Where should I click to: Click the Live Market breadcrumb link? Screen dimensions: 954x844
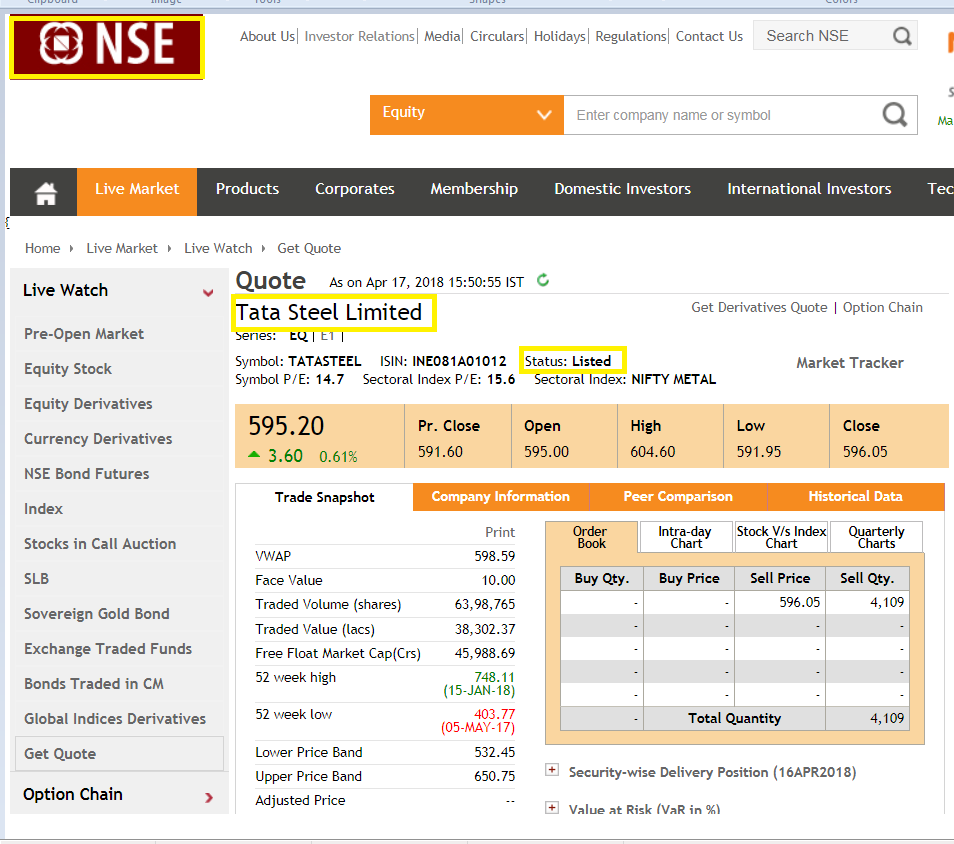(122, 248)
